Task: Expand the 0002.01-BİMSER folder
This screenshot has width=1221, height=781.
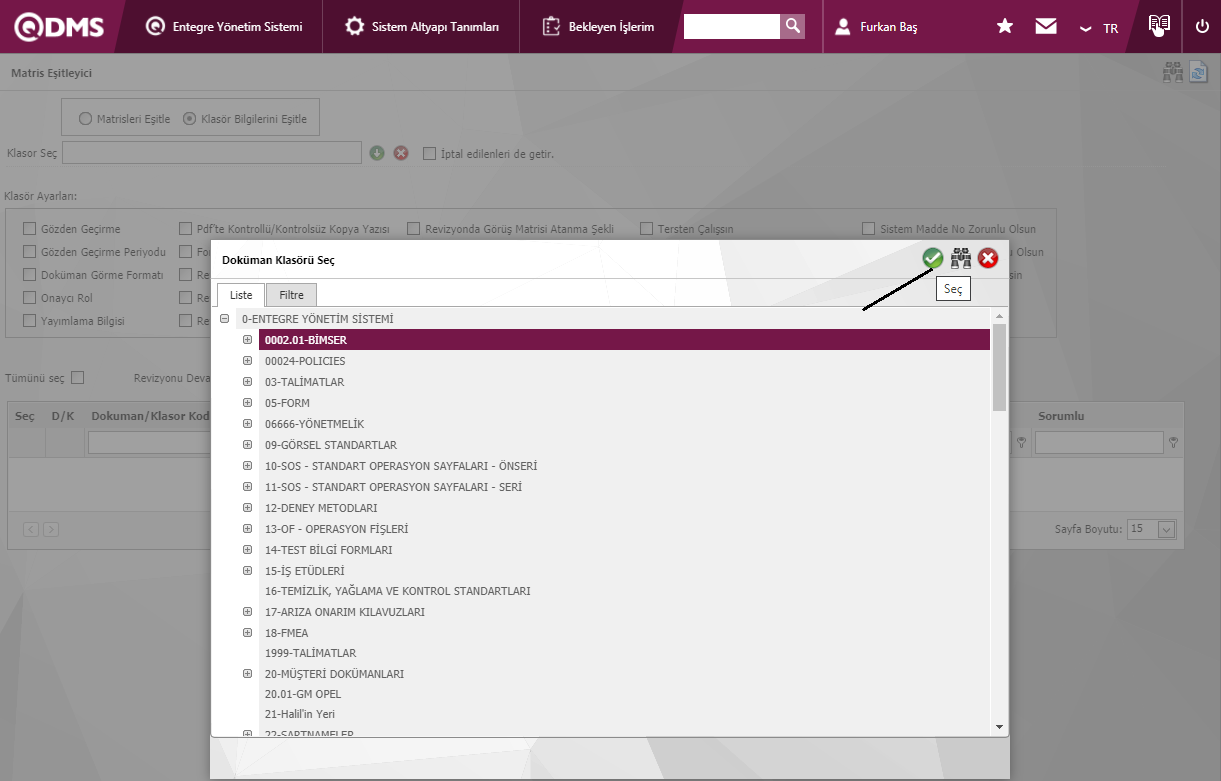Action: (x=247, y=340)
